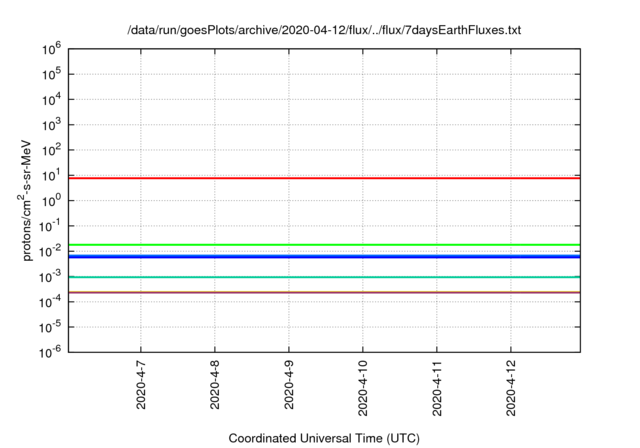Click the Coordinated Universal Time axis title
Viewport: 640px width, 448px height.
tap(324, 439)
